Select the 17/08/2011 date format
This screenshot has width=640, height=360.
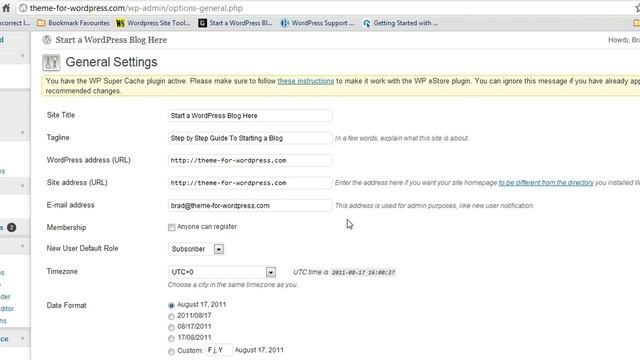[171, 338]
